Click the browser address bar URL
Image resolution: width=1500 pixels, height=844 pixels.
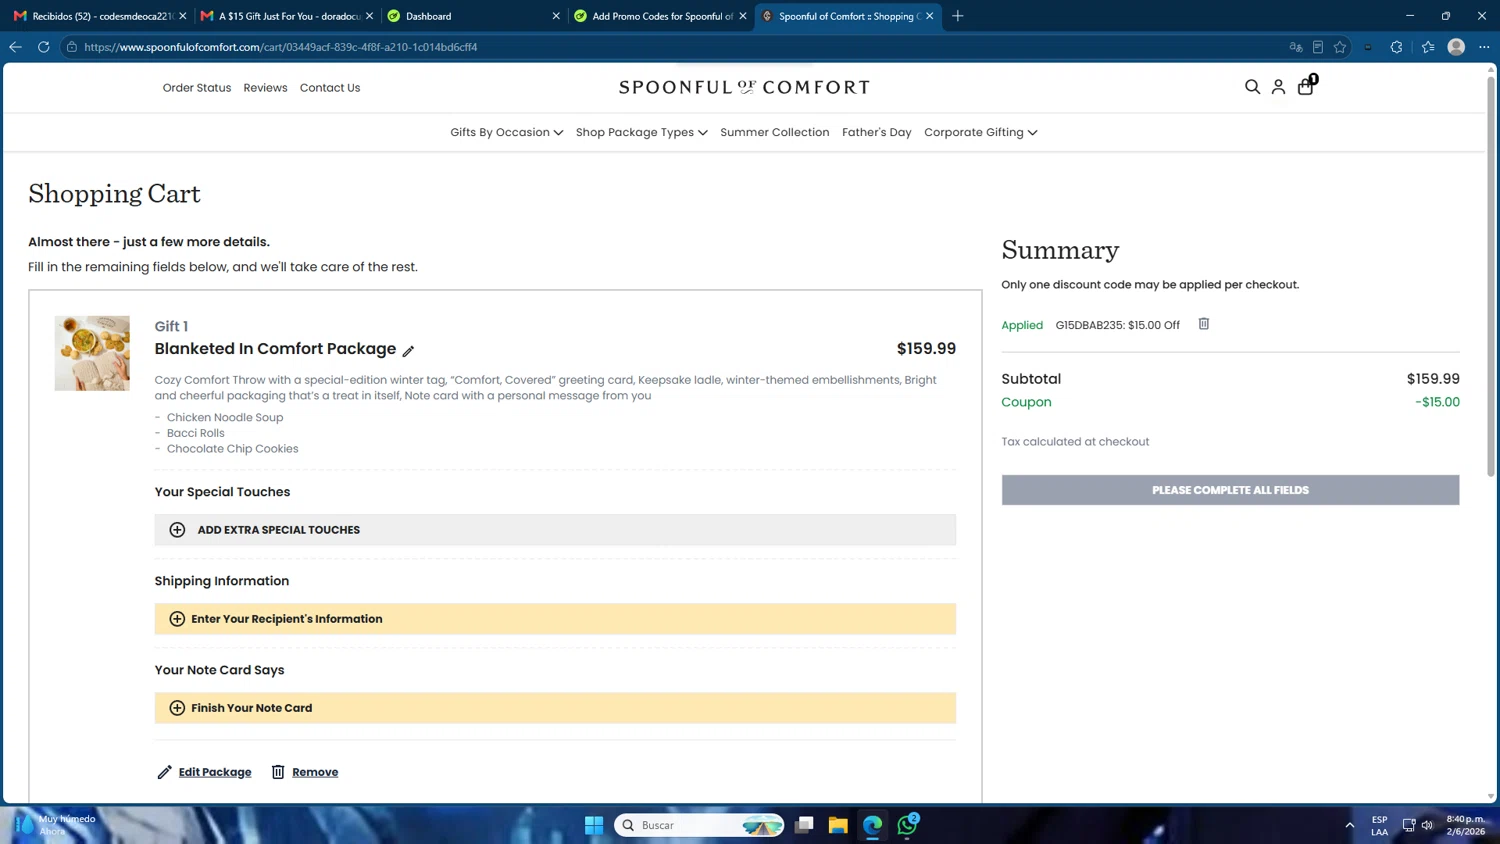[280, 47]
